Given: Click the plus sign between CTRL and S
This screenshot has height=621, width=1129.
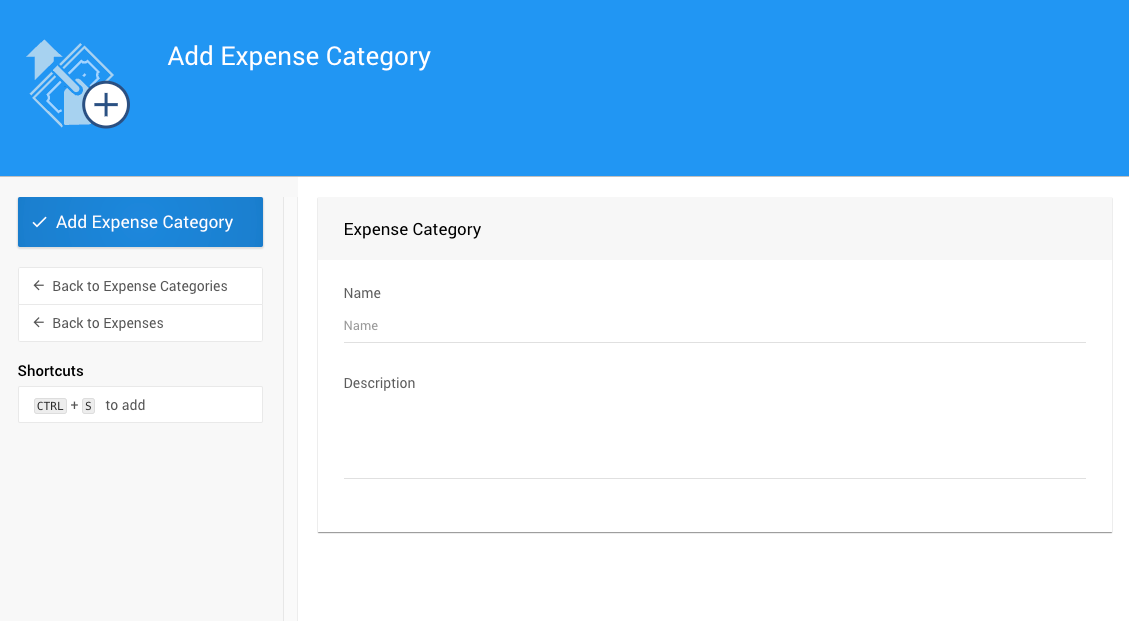Looking at the screenshot, I should click(75, 406).
